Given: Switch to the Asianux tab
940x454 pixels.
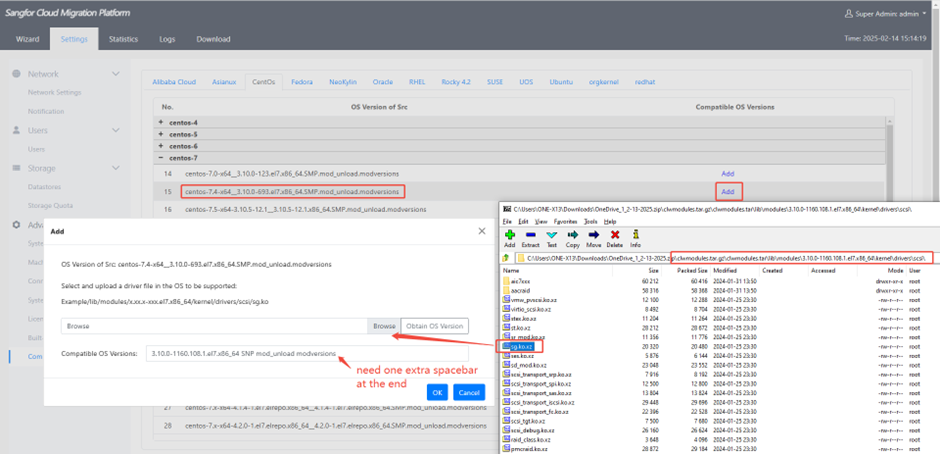Looking at the screenshot, I should point(224,82).
